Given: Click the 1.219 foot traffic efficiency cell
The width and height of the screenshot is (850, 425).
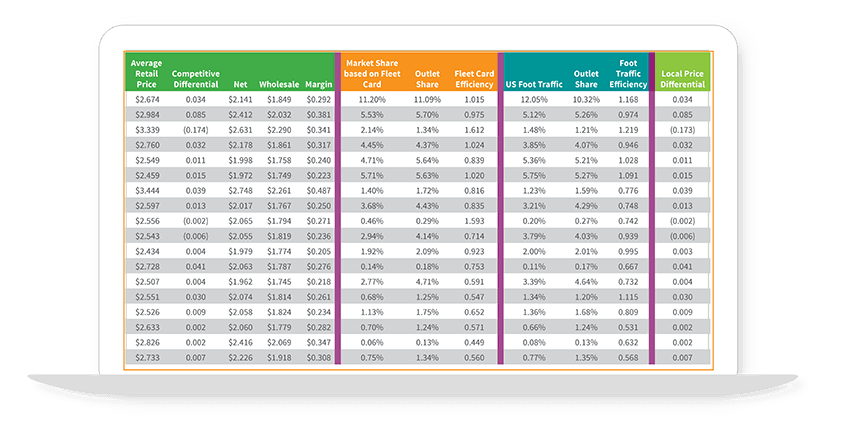Looking at the screenshot, I should (628, 130).
